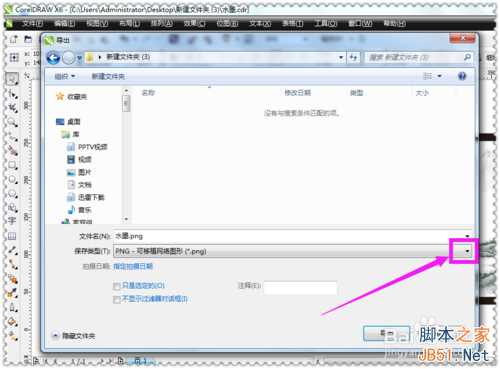Select the Freehand tool in the toolbox
Viewport: 500px width, 369px height.
point(12,137)
